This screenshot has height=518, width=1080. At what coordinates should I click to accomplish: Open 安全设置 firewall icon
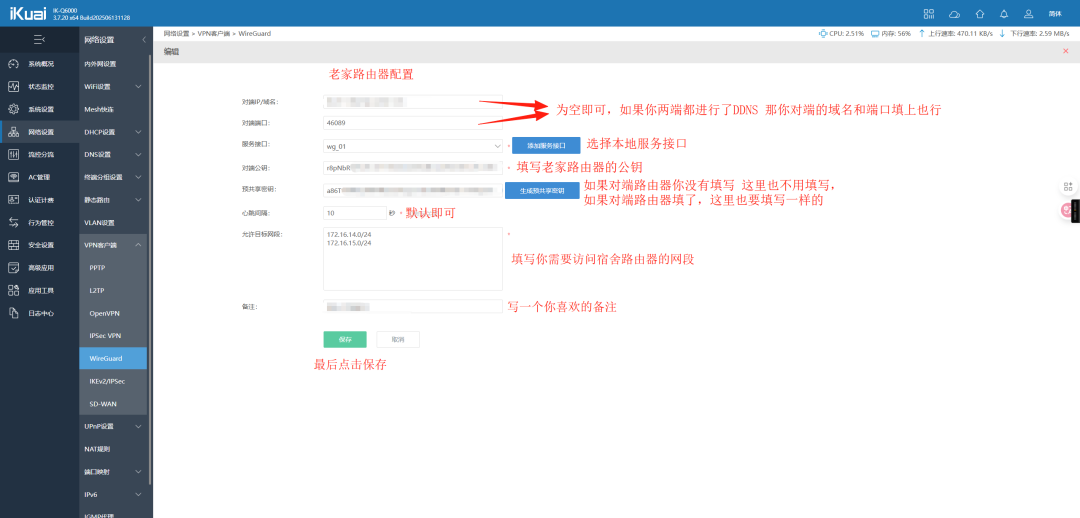(x=13, y=245)
